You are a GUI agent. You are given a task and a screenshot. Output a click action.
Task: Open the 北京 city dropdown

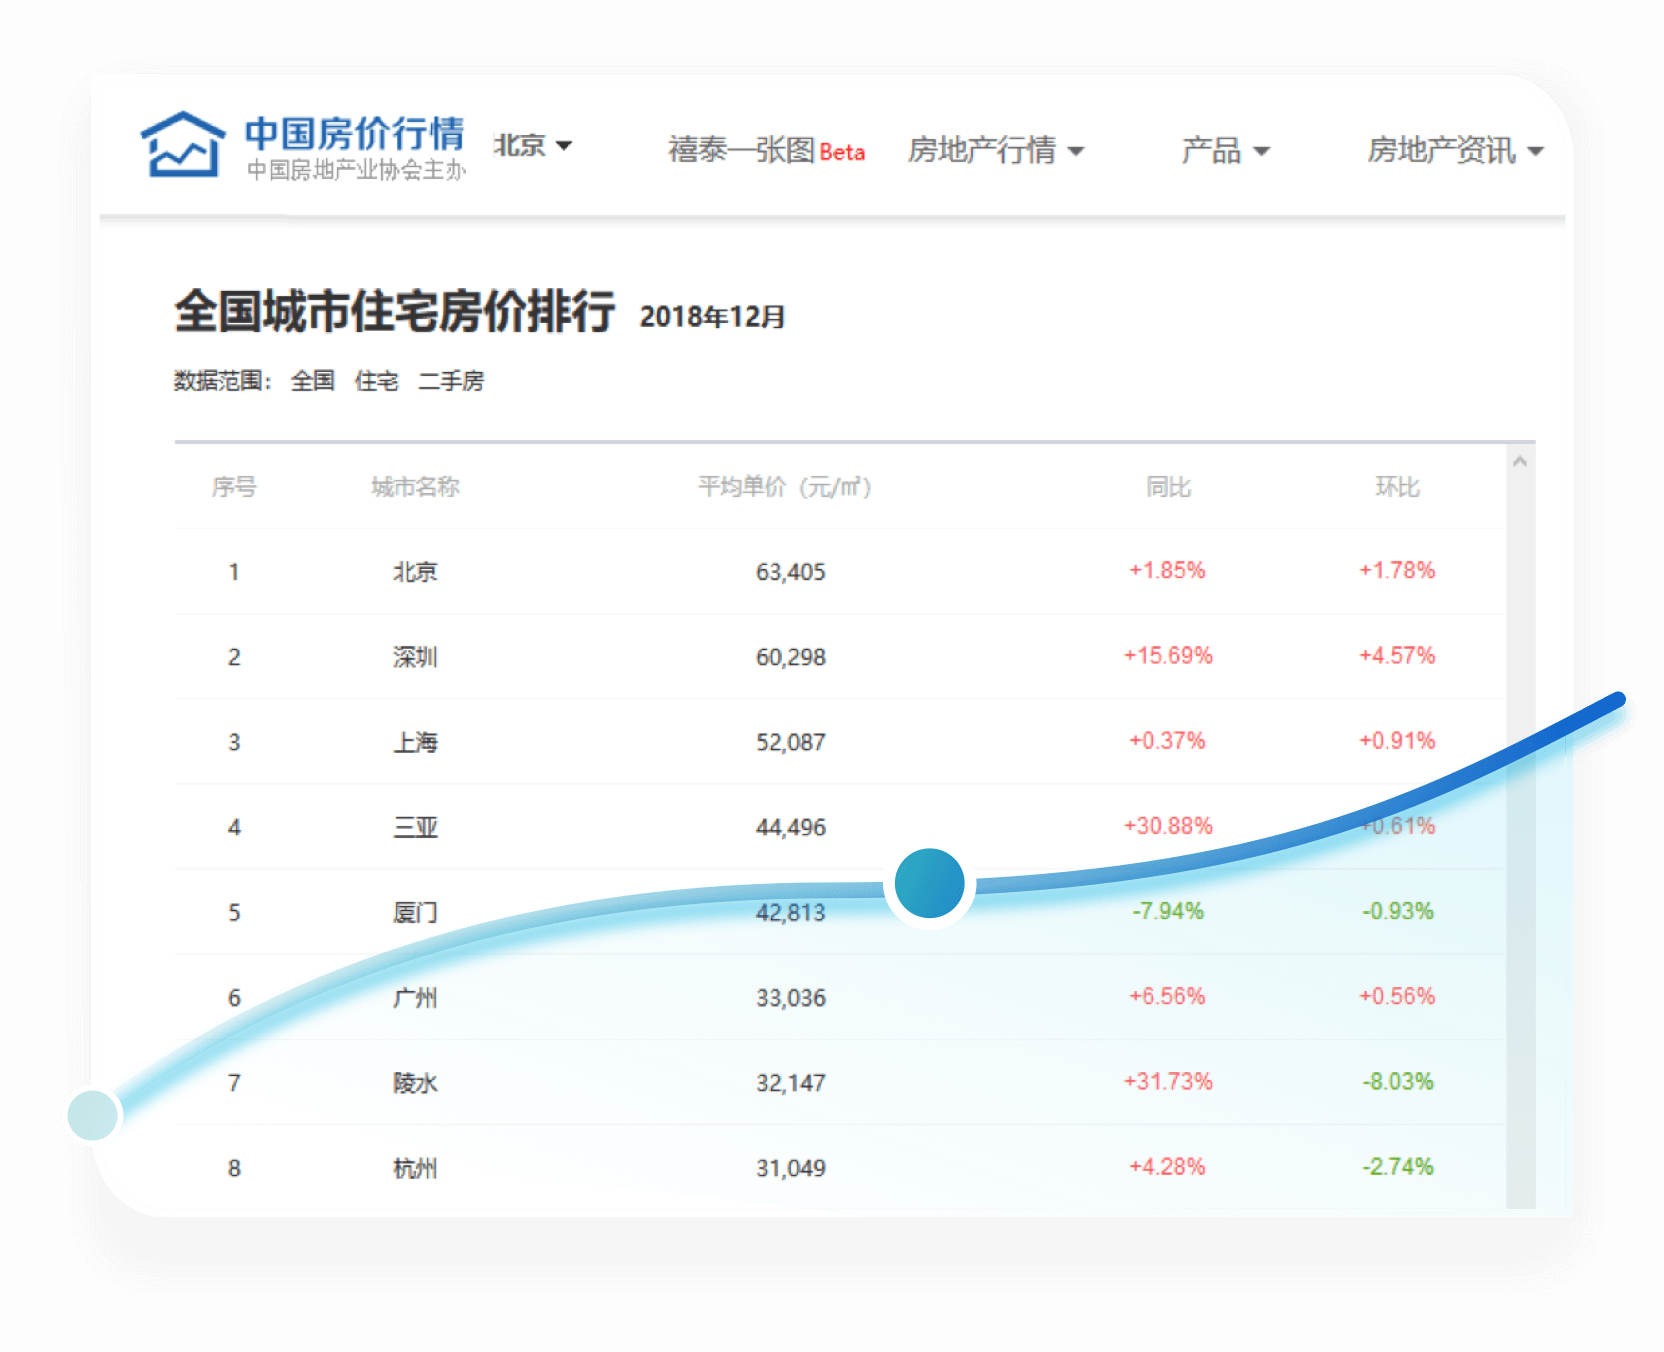(x=532, y=146)
